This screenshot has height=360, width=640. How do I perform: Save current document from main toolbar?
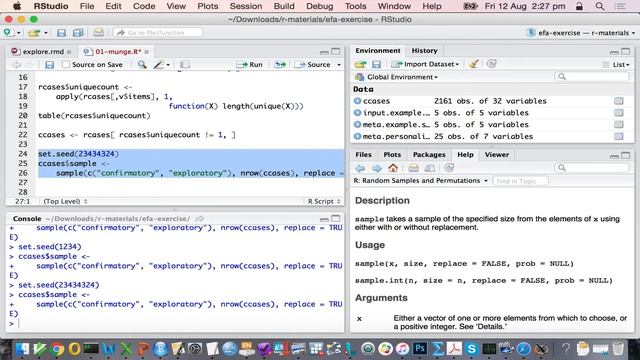61,33
